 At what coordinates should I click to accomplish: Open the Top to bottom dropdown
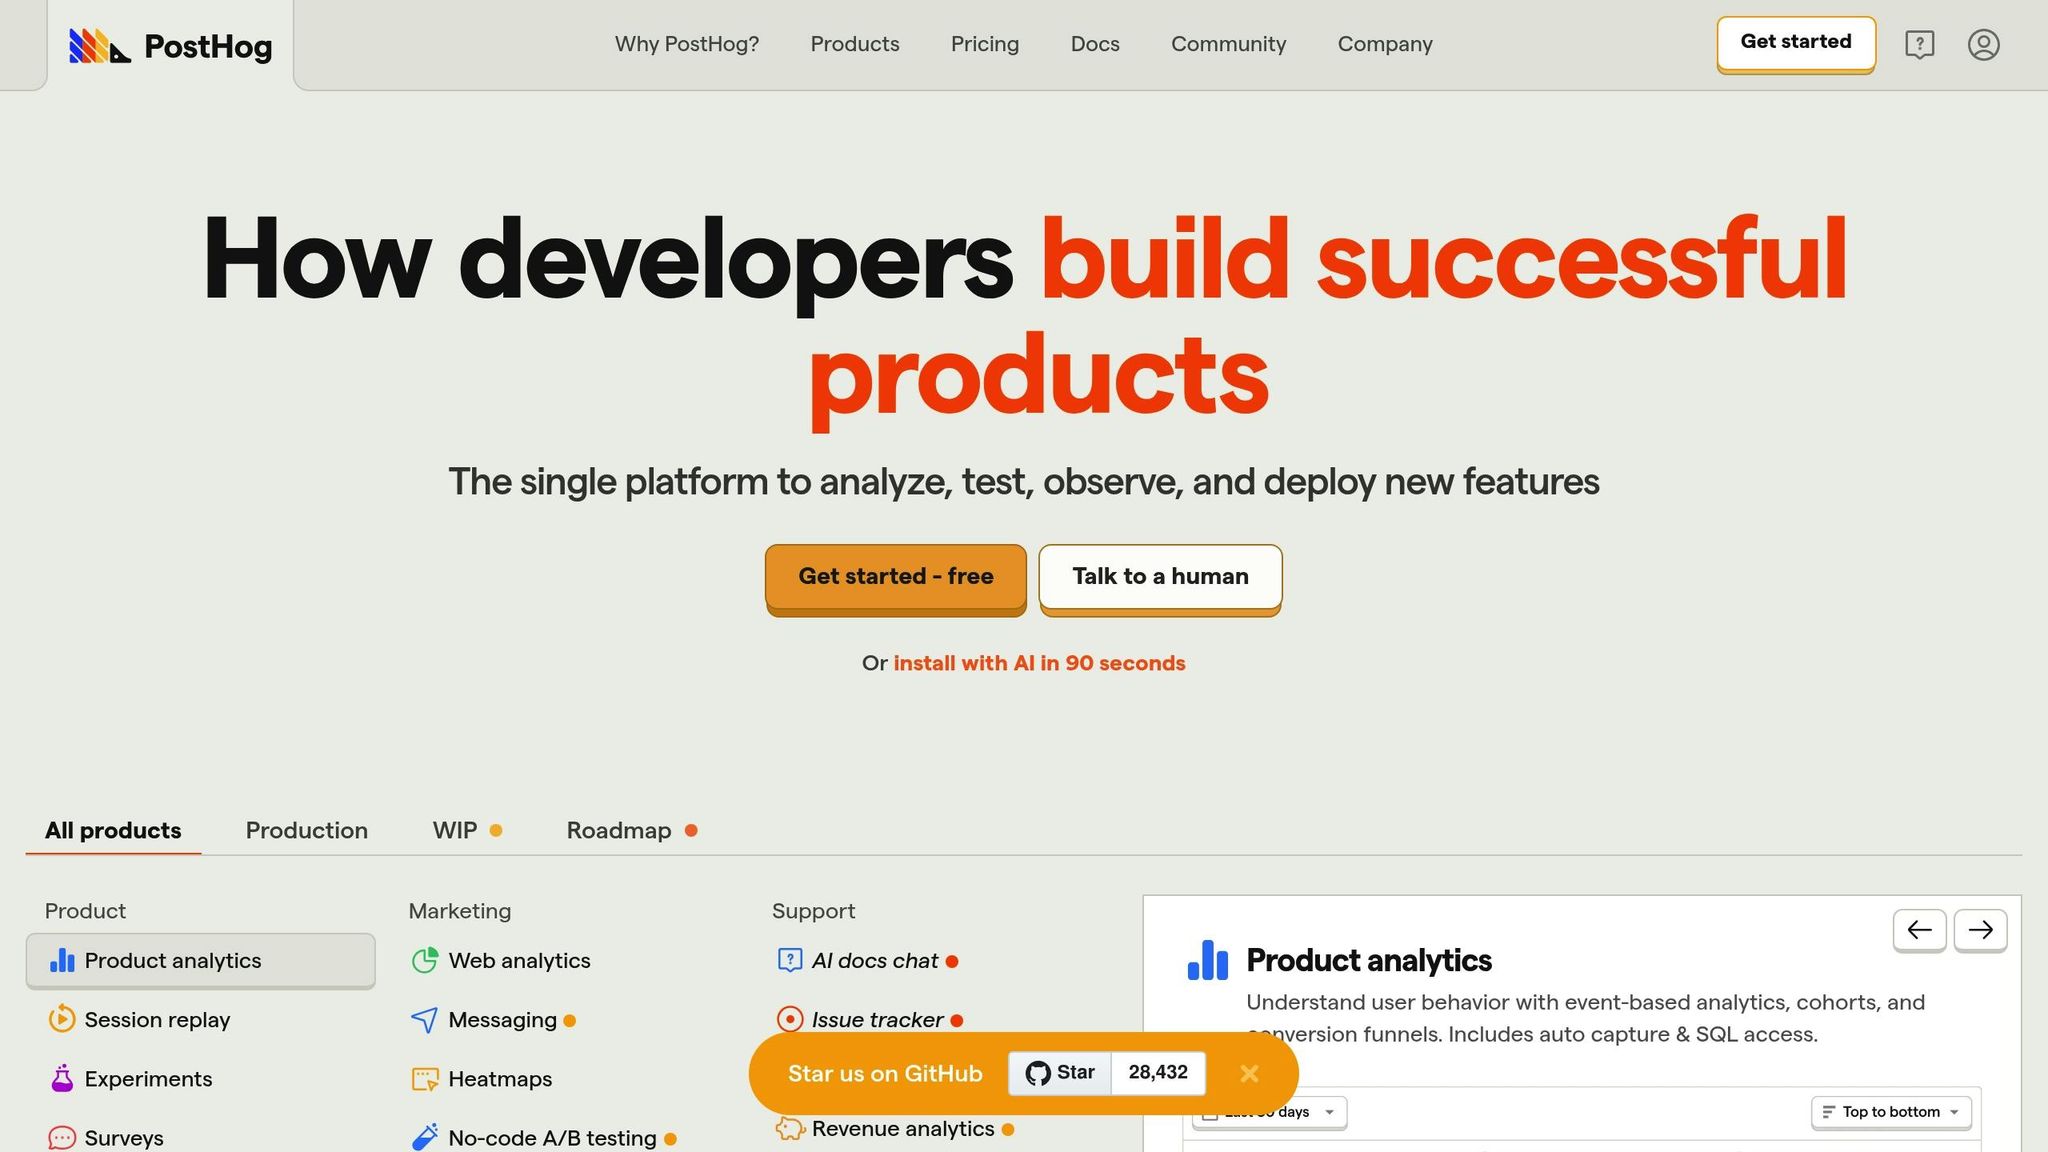click(x=1891, y=1112)
